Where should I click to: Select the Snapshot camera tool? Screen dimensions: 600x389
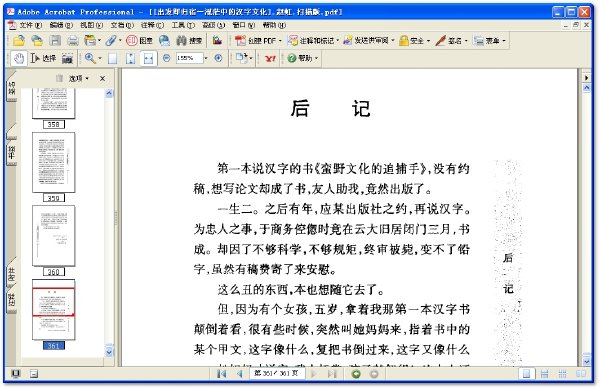click(67, 58)
